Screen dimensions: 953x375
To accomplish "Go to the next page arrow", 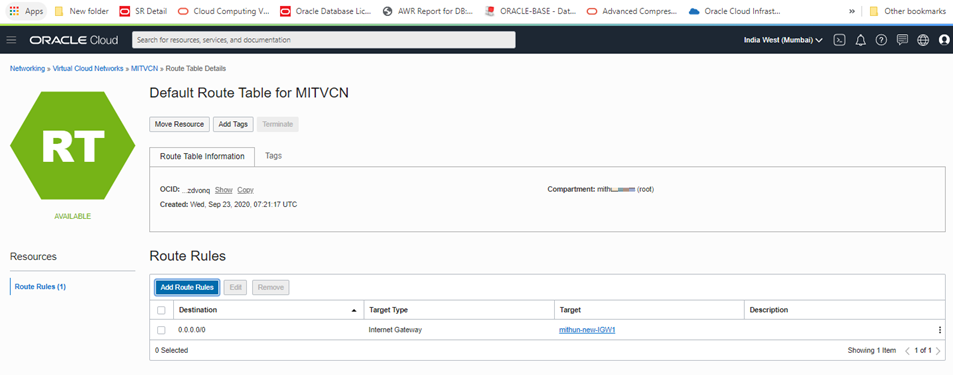I will coord(938,351).
